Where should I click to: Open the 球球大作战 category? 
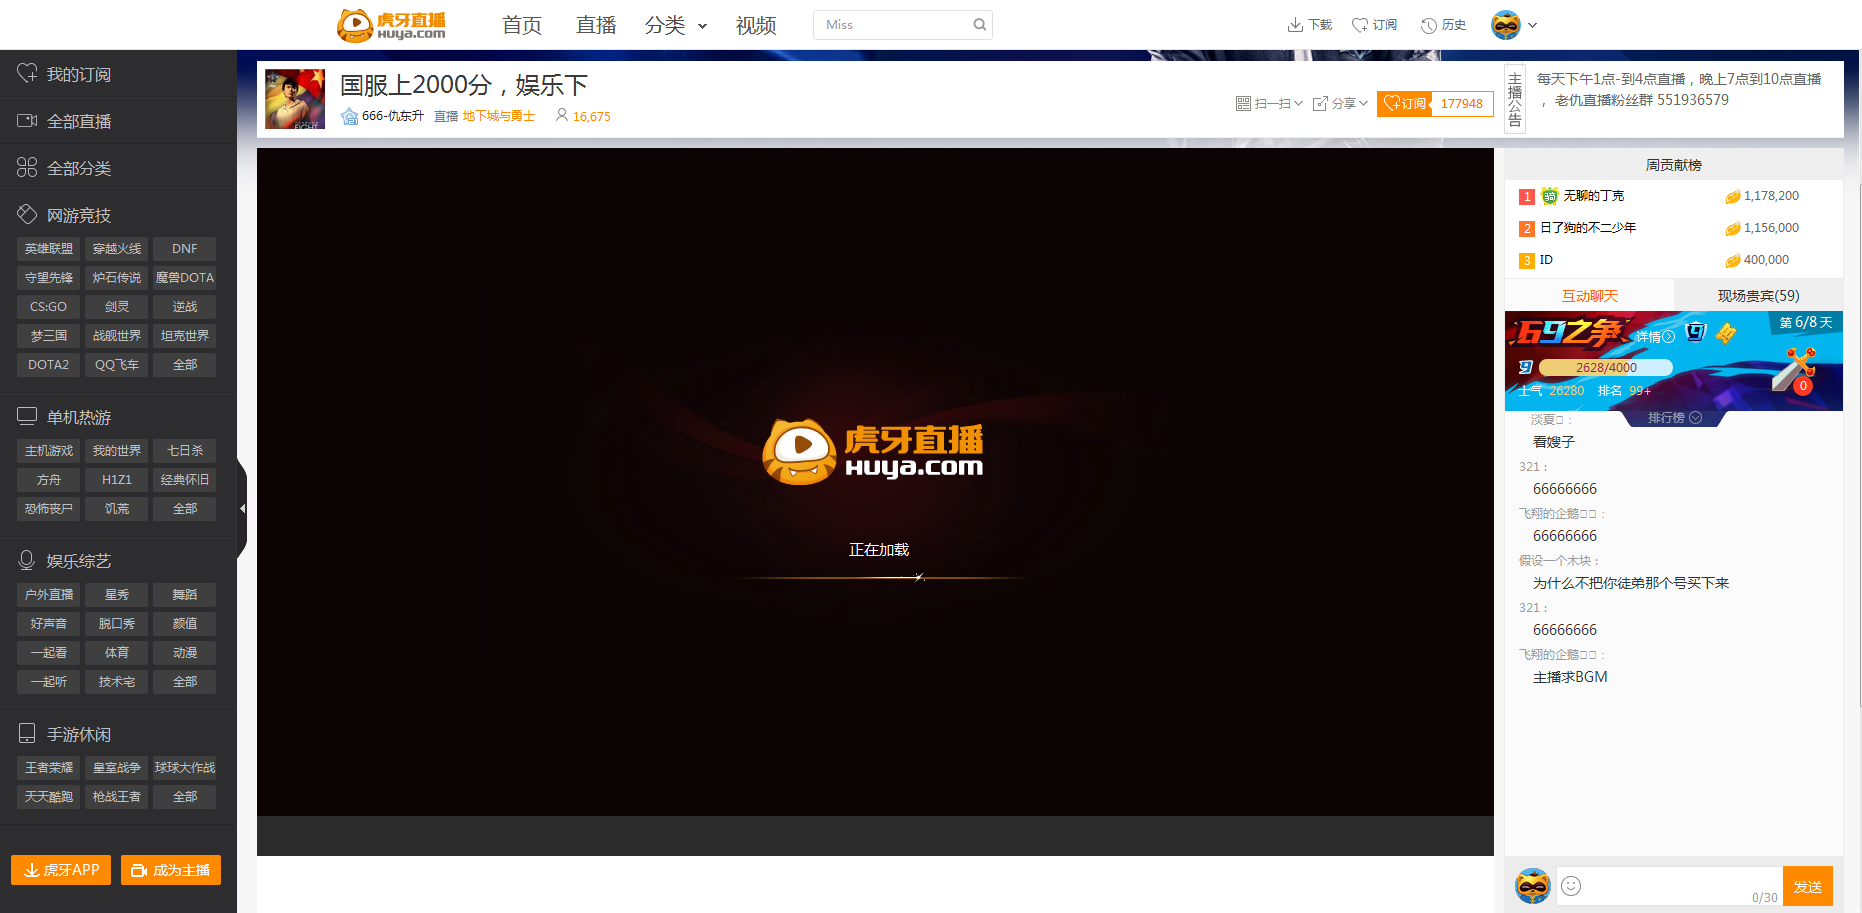point(185,767)
